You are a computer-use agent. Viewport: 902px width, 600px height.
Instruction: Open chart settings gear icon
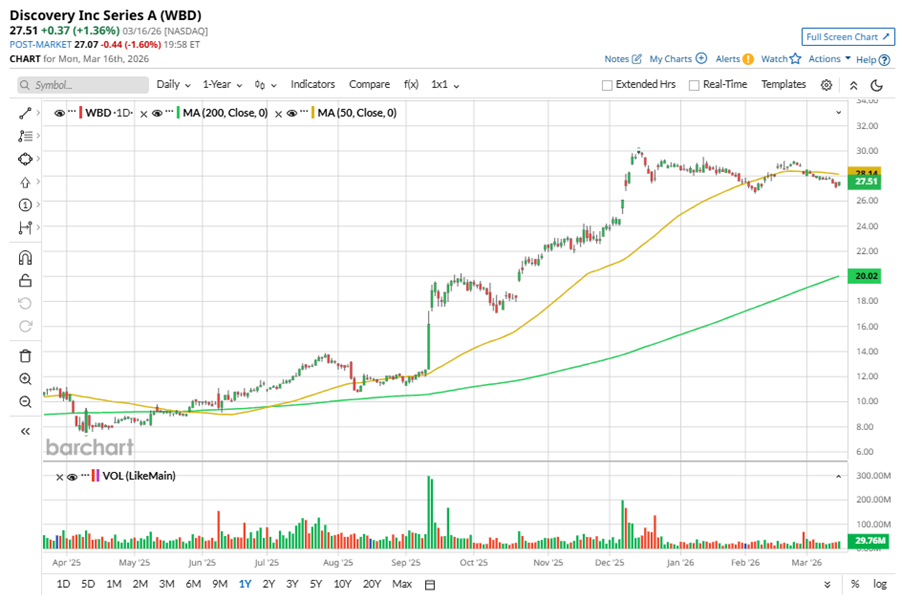click(x=826, y=85)
